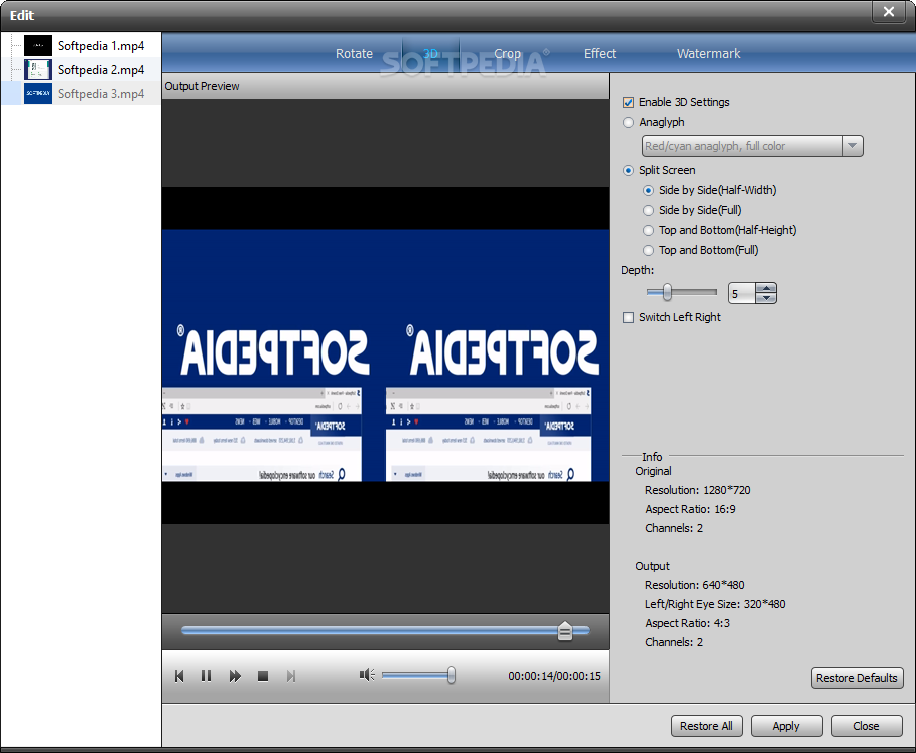Click the Close button

click(x=866, y=726)
